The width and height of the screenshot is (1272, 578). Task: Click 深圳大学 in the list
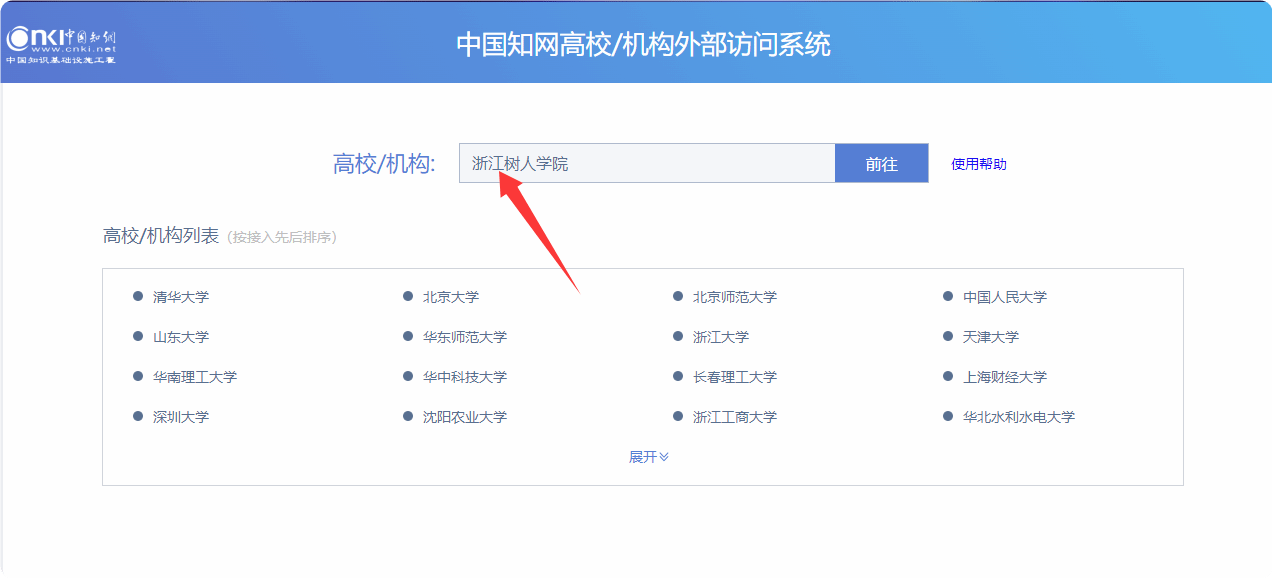tap(180, 417)
